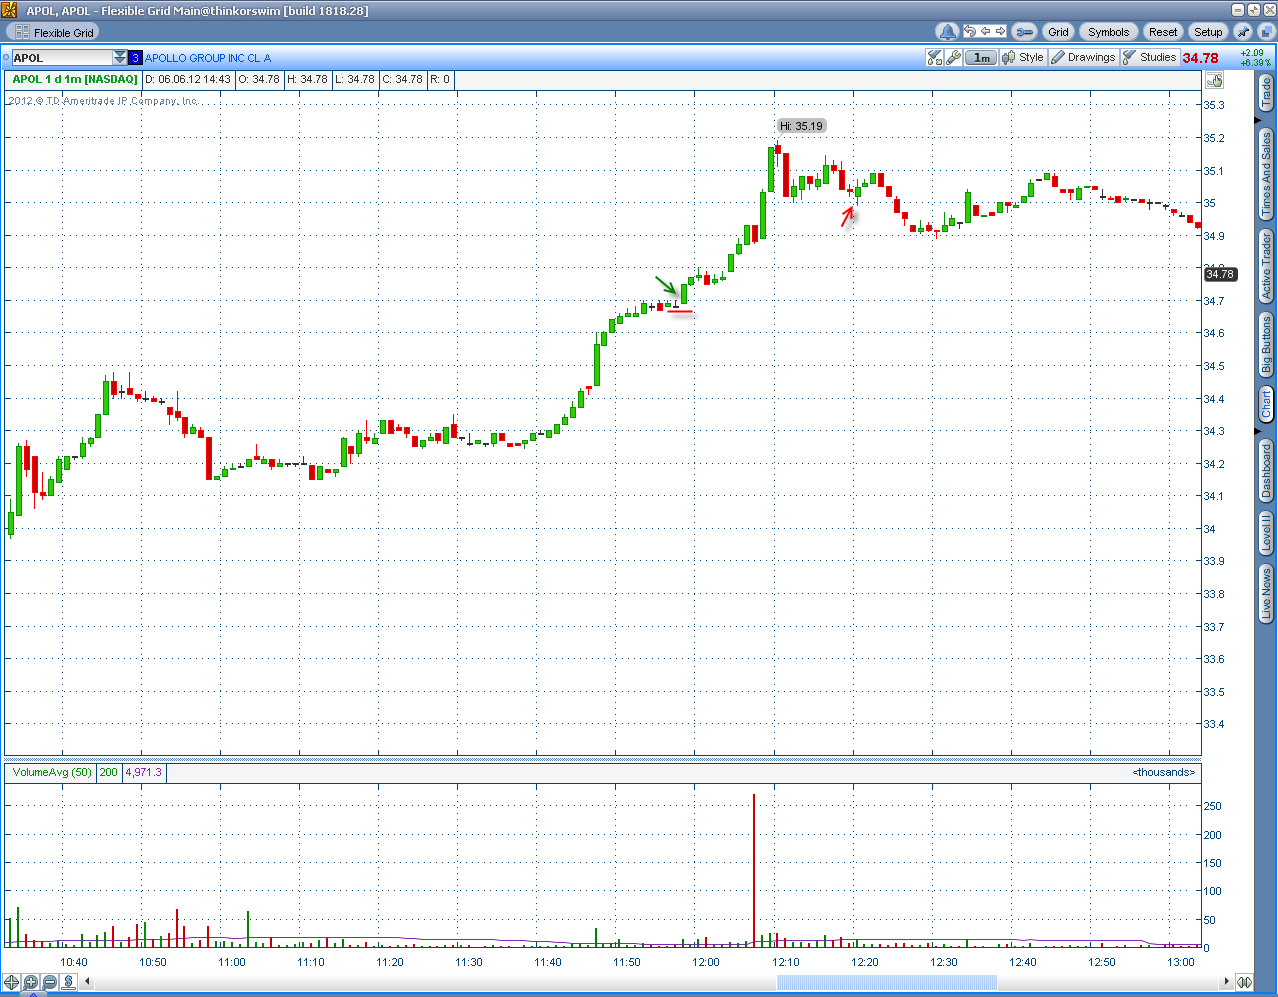Open the Style dropdown
The height and width of the screenshot is (997, 1278).
[1024, 58]
